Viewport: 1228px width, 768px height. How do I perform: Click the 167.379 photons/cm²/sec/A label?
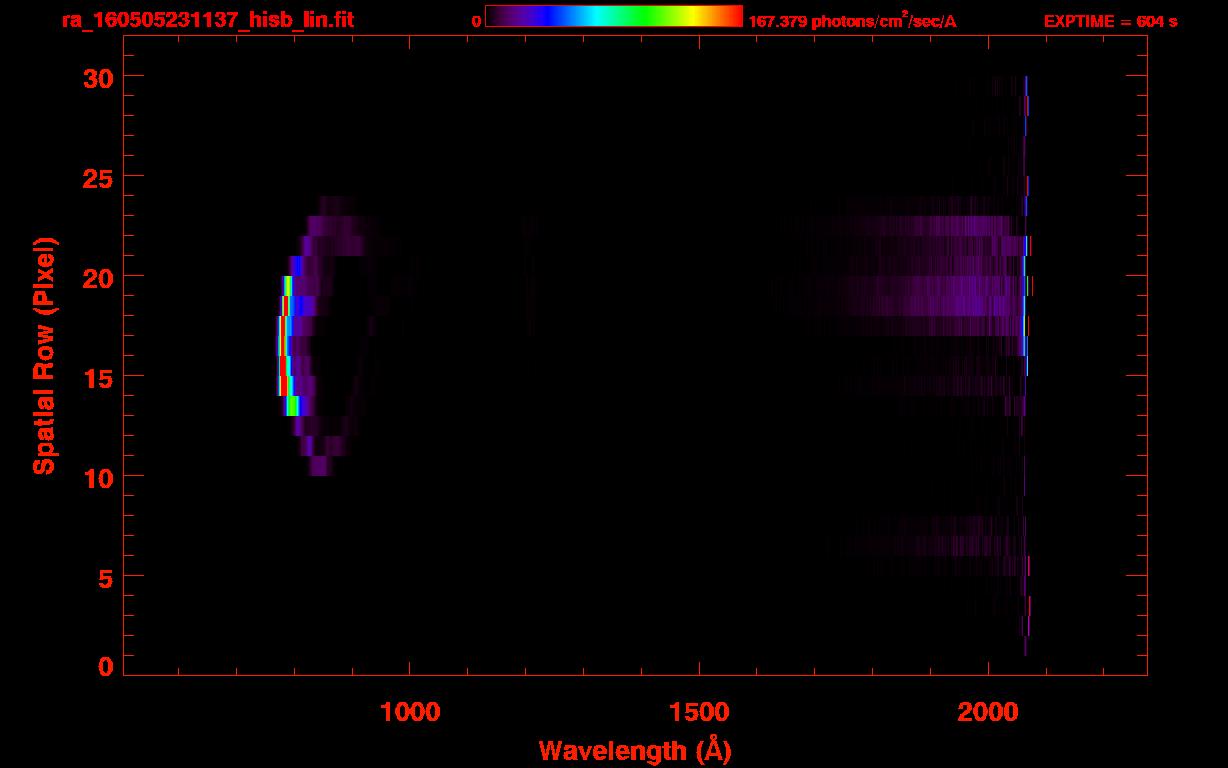coord(852,20)
